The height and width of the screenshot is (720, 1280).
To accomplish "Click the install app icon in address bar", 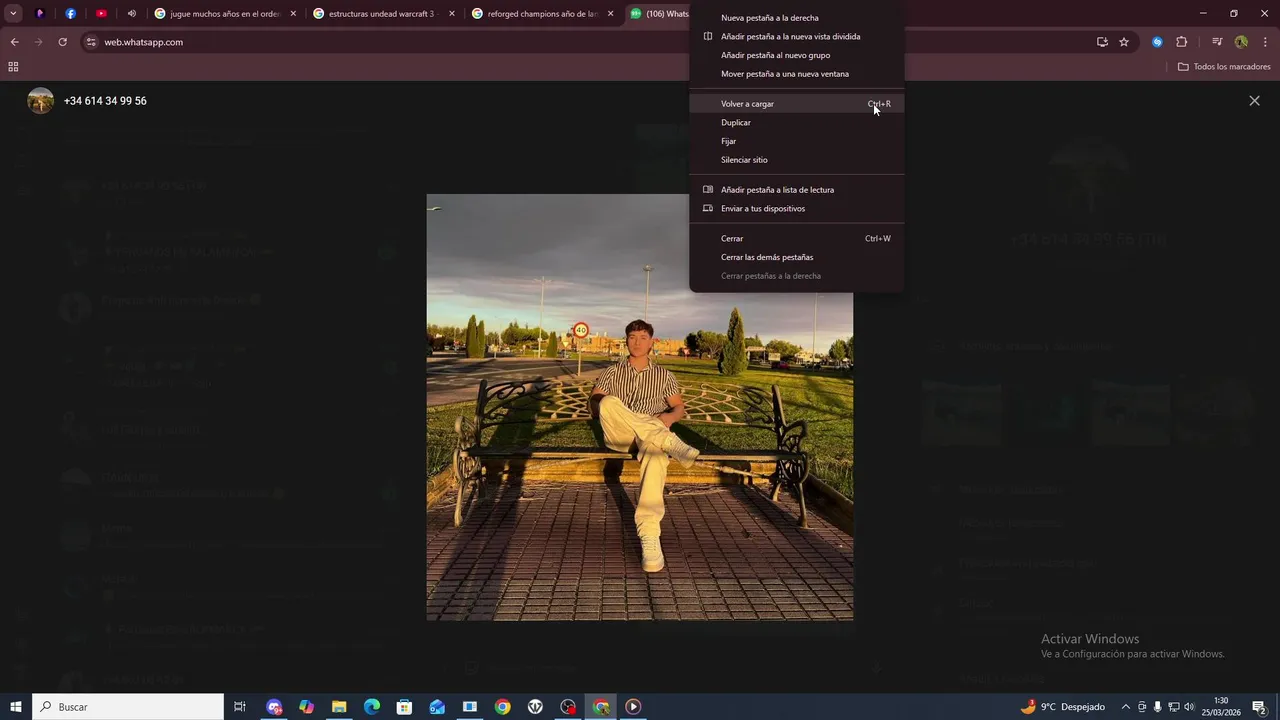I will click(x=1102, y=42).
